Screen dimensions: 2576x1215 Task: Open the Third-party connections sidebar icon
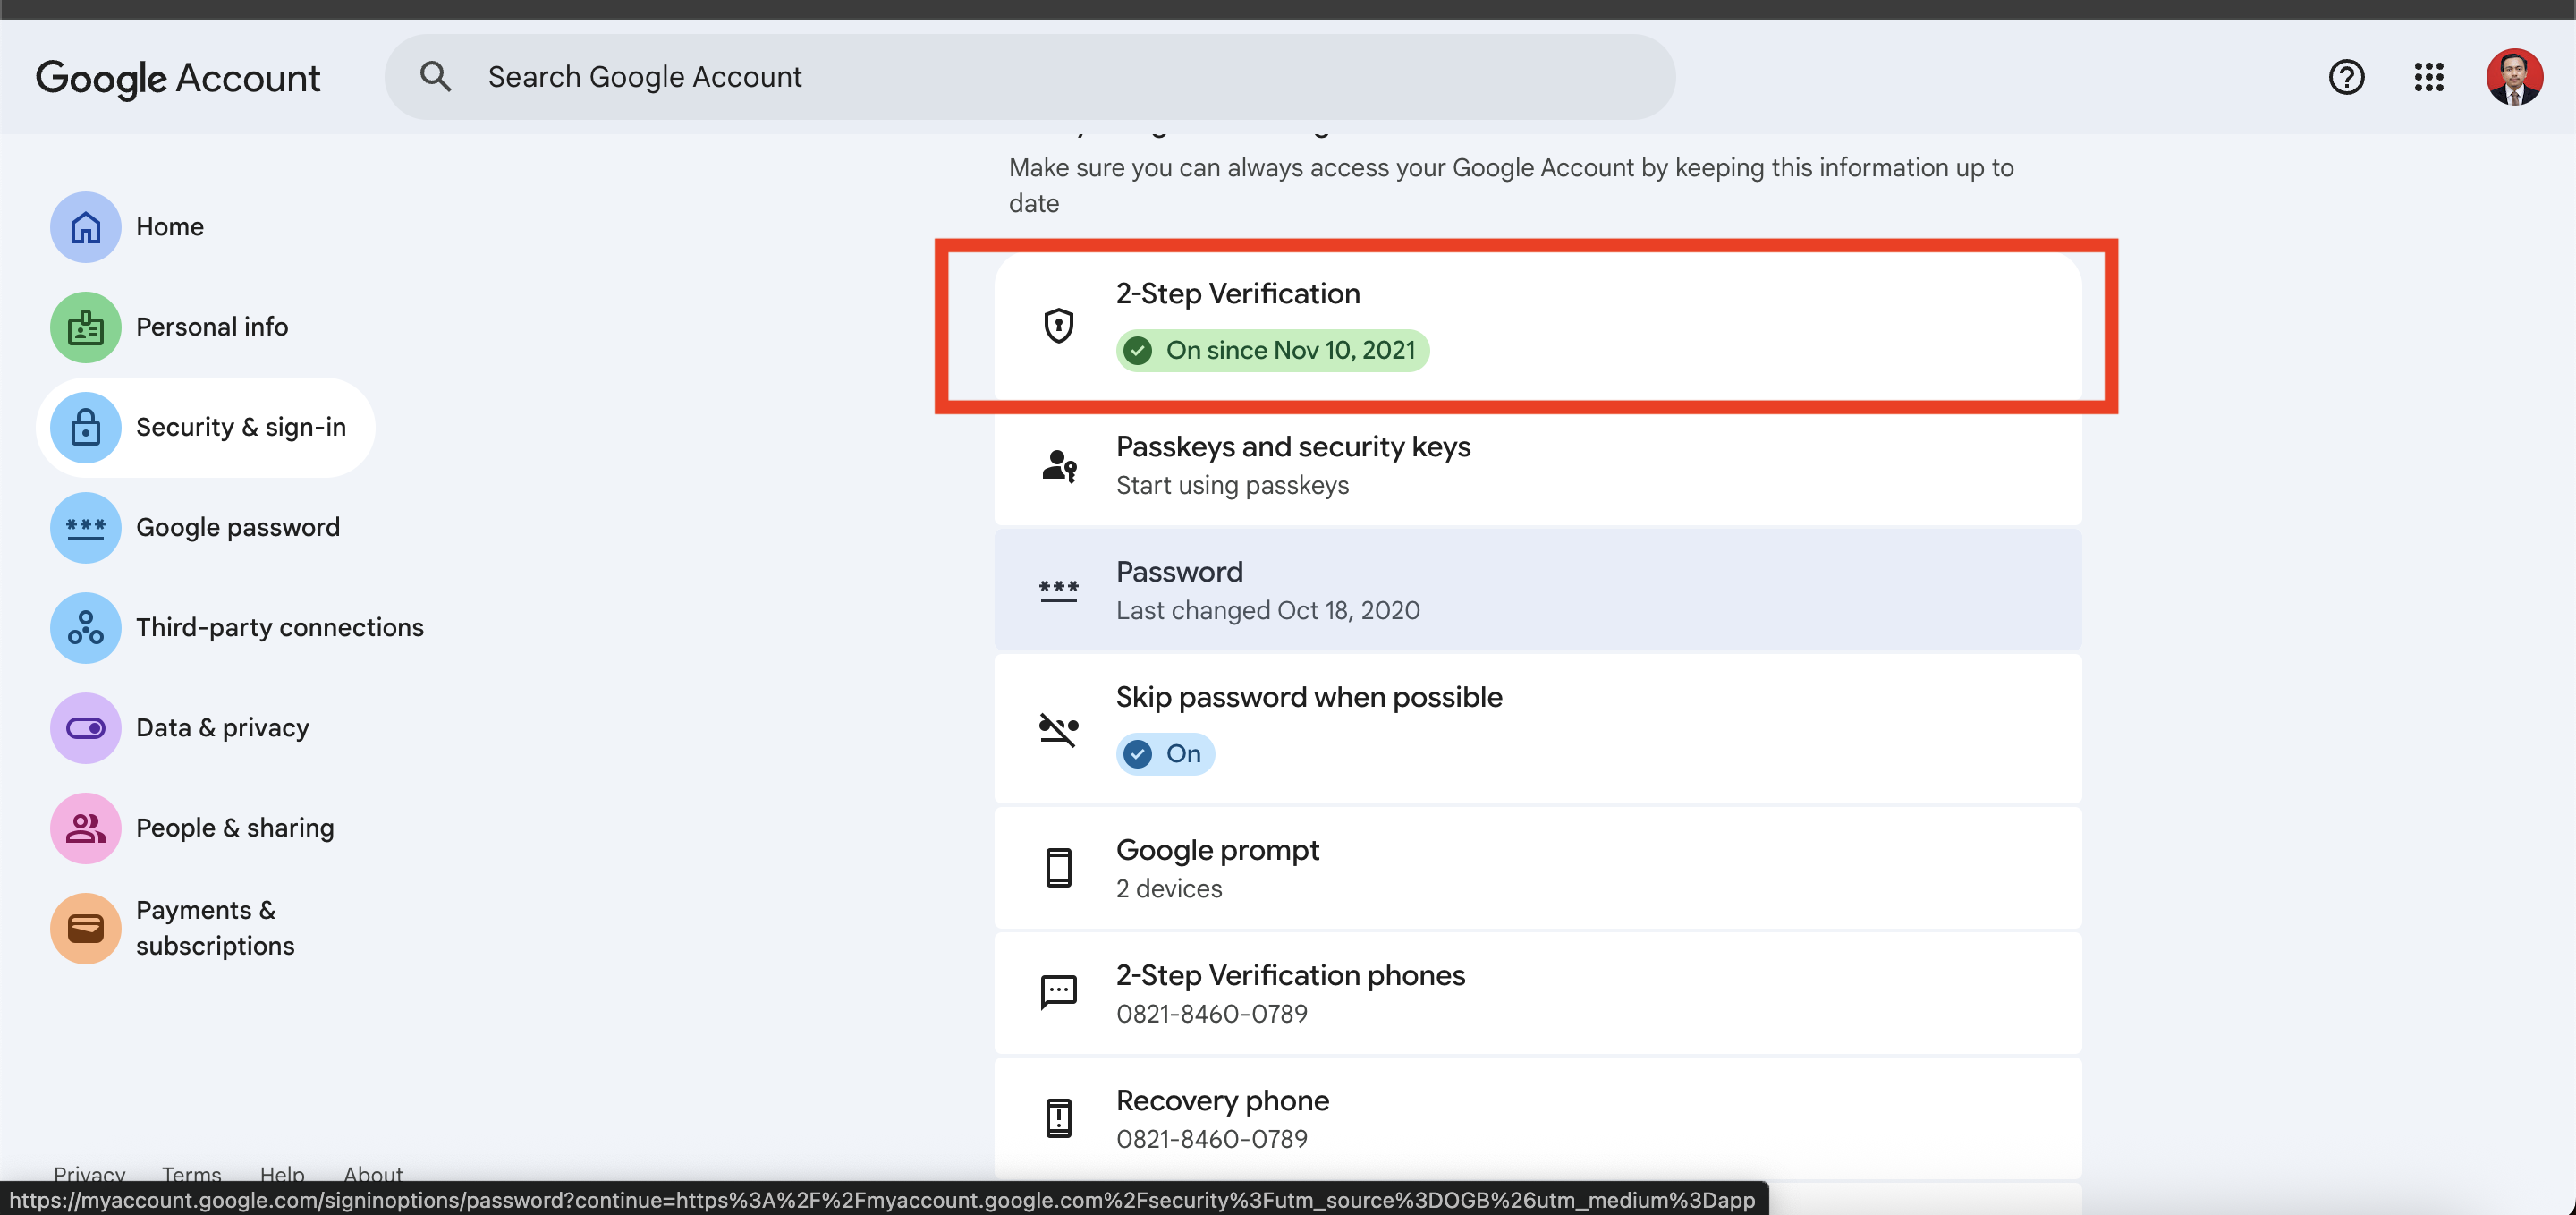click(85, 628)
